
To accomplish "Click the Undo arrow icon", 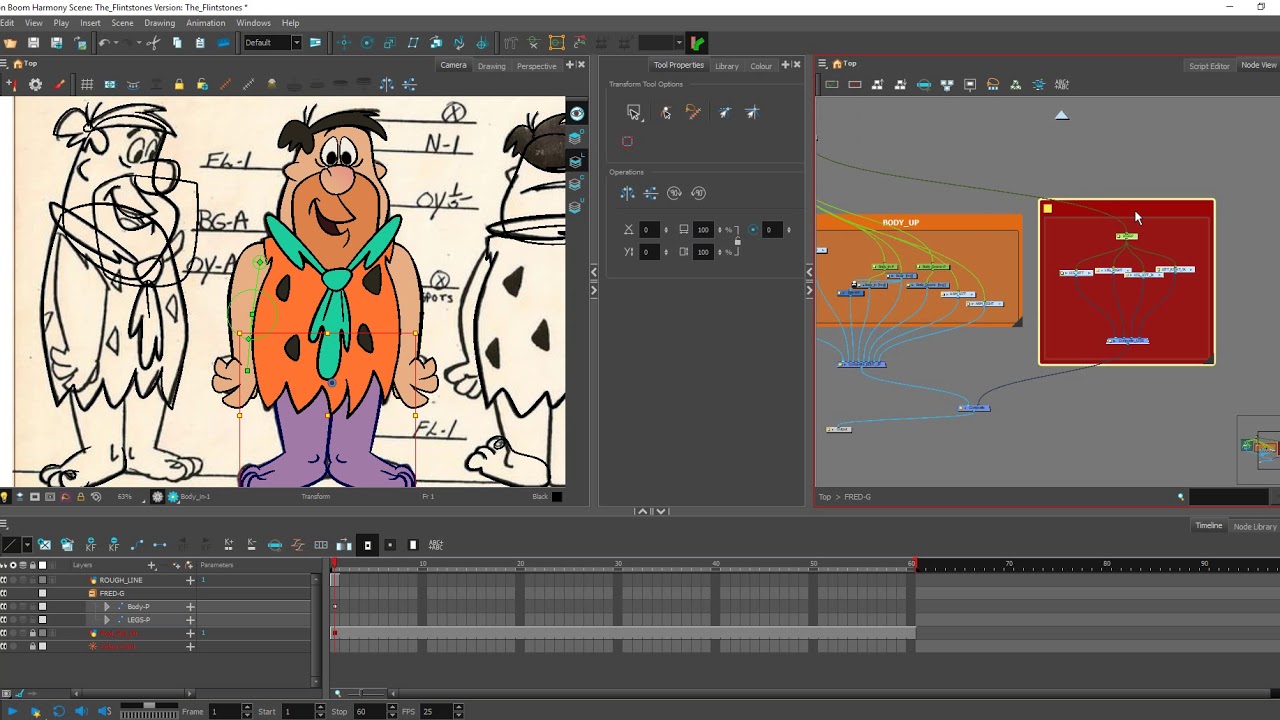I will [104, 43].
